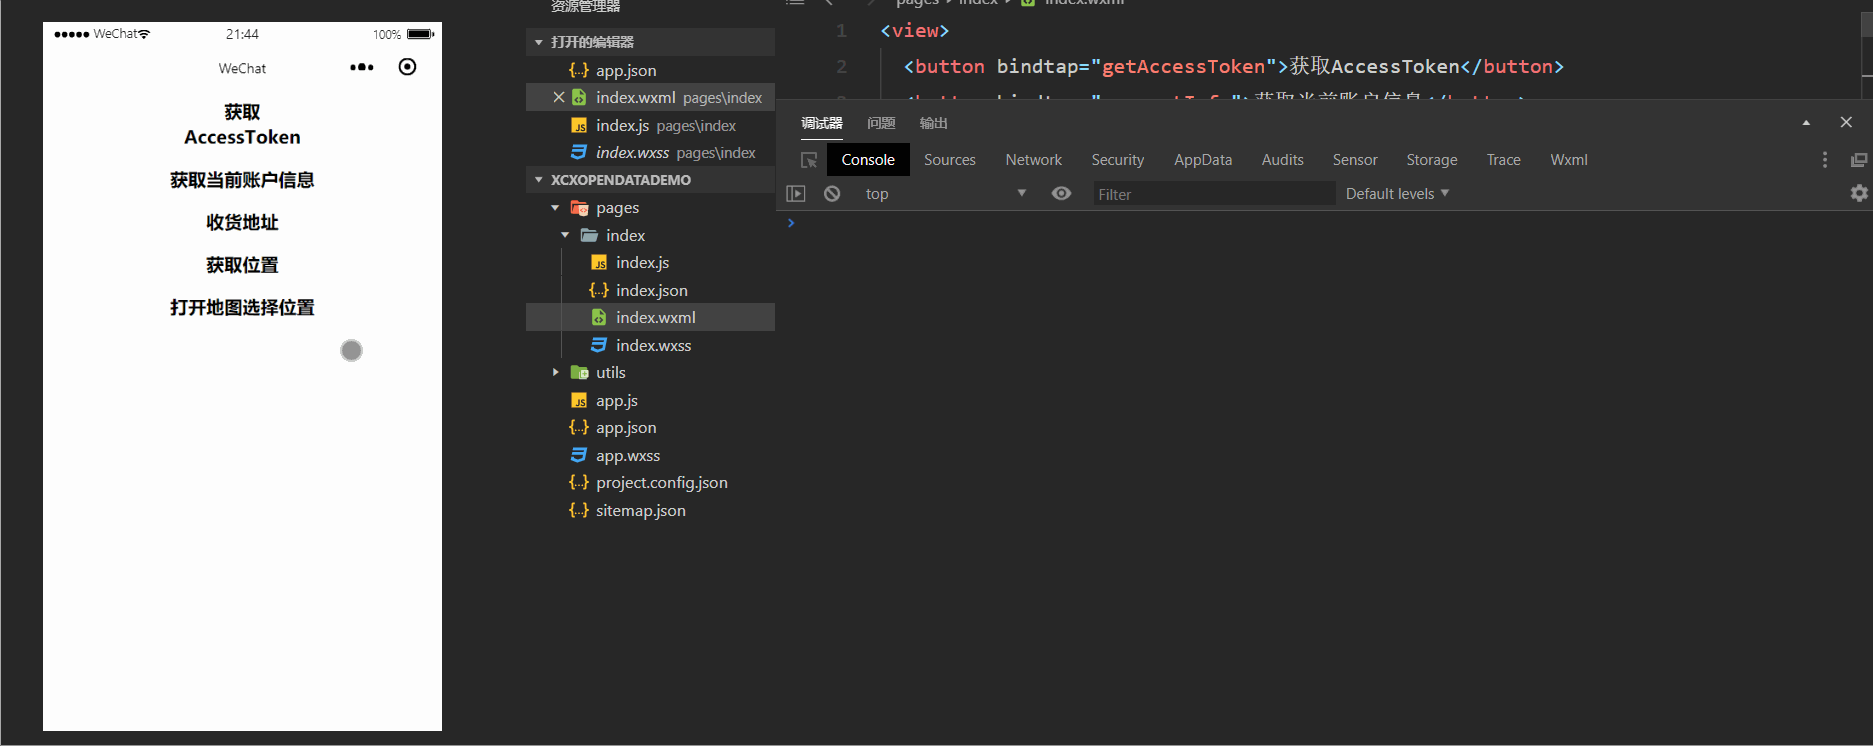Open console settings gear
This screenshot has width=1873, height=746.
tap(1859, 193)
